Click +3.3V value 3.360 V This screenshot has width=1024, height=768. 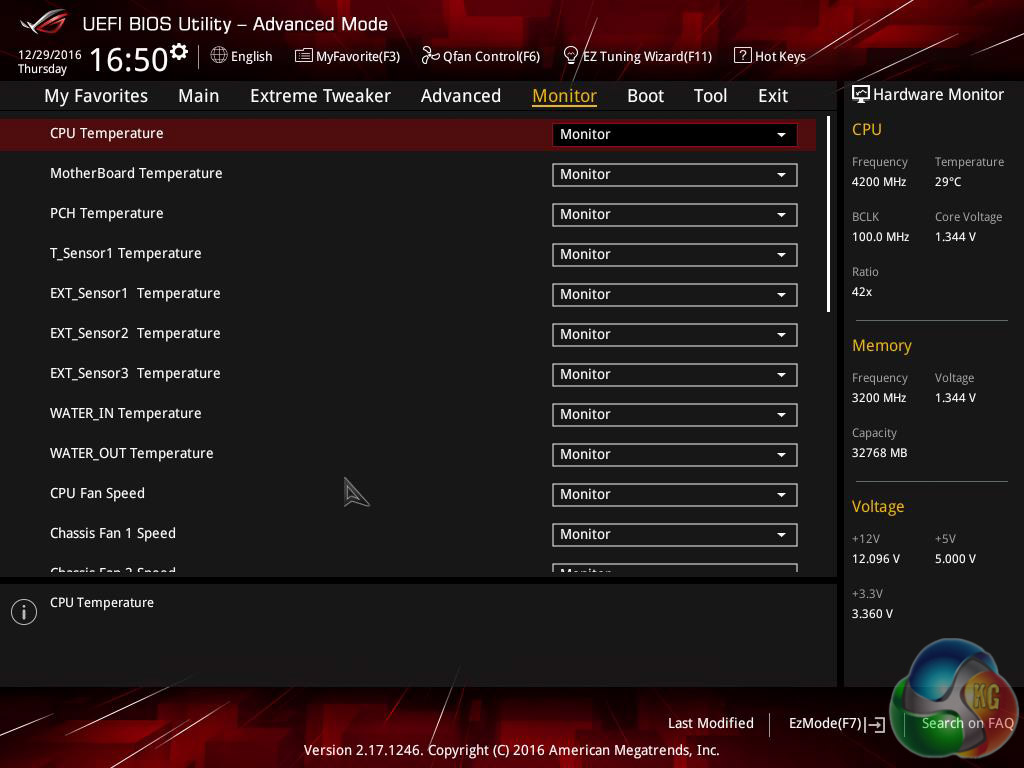point(872,614)
